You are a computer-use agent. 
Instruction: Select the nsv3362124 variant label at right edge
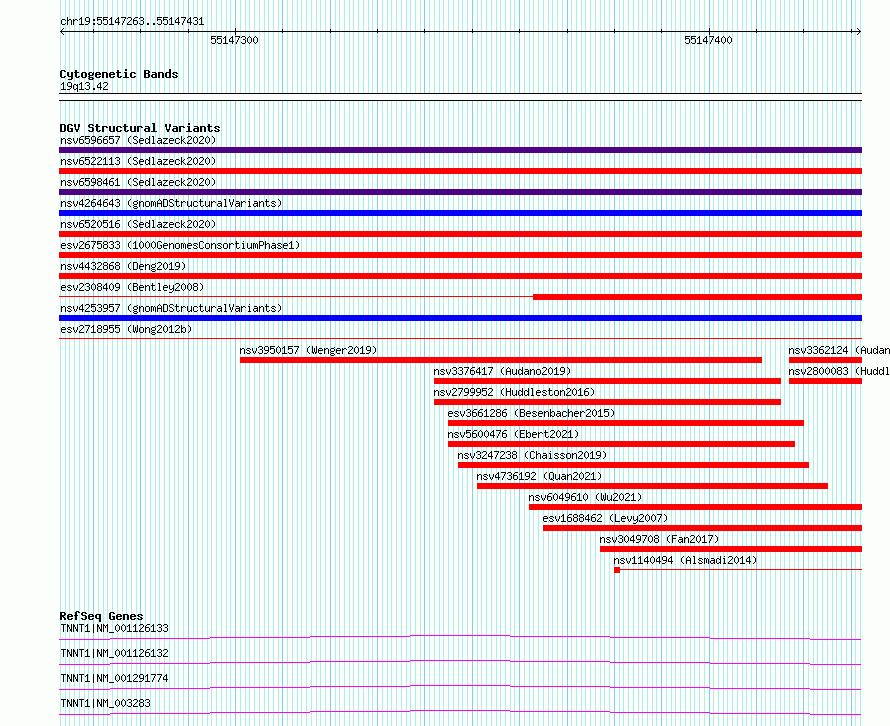click(838, 350)
